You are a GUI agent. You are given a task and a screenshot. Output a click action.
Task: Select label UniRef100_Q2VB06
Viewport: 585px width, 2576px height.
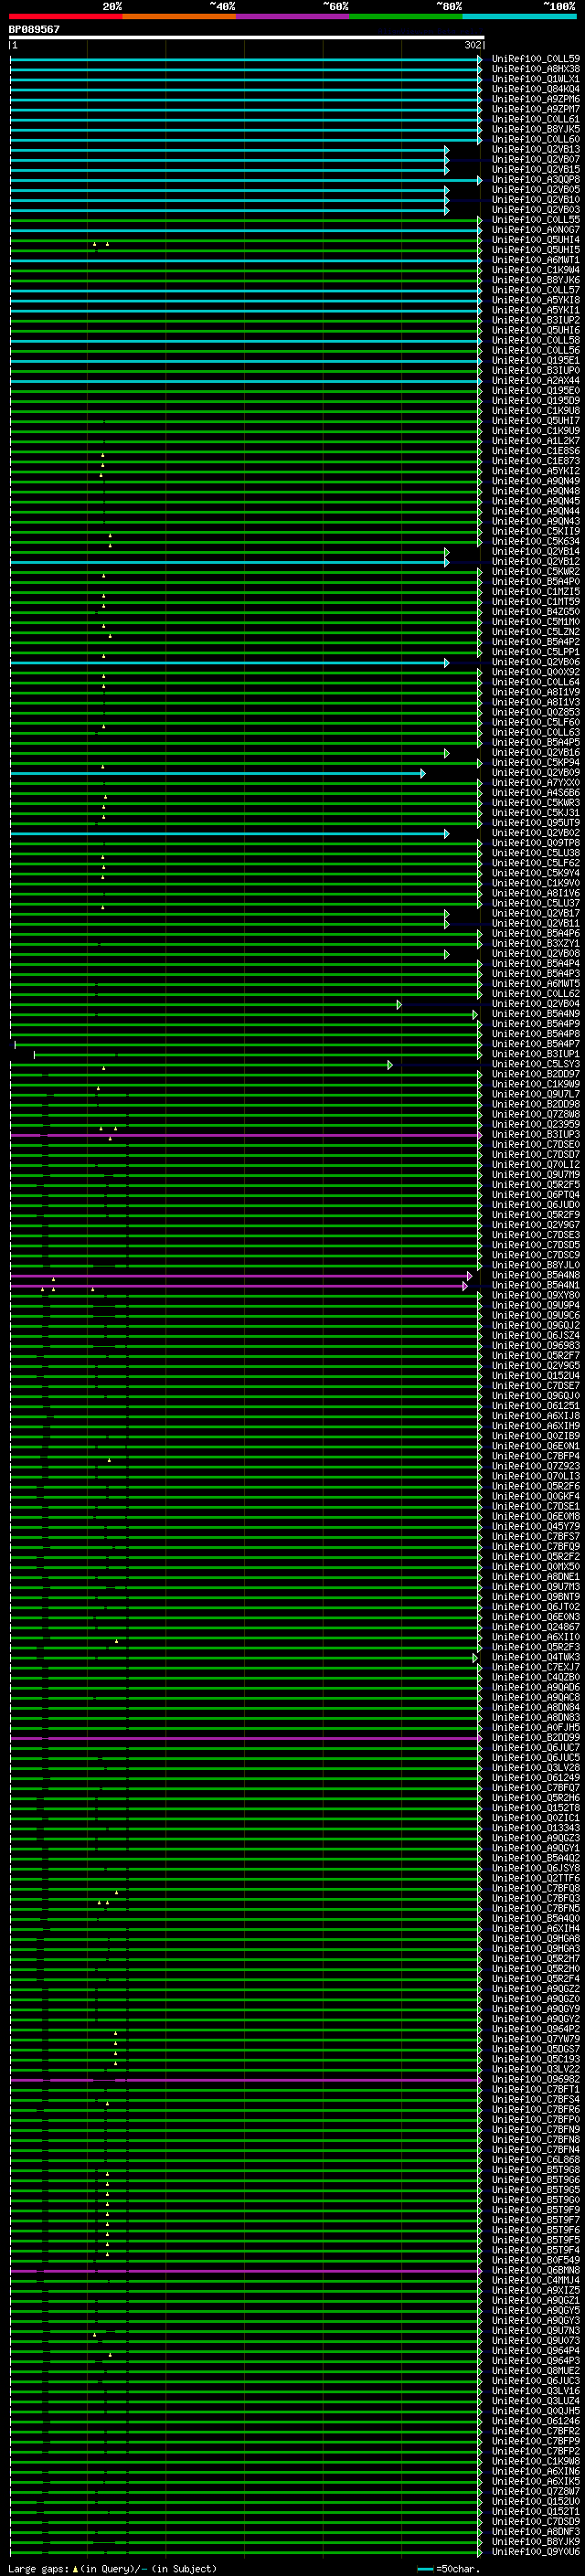pos(535,662)
